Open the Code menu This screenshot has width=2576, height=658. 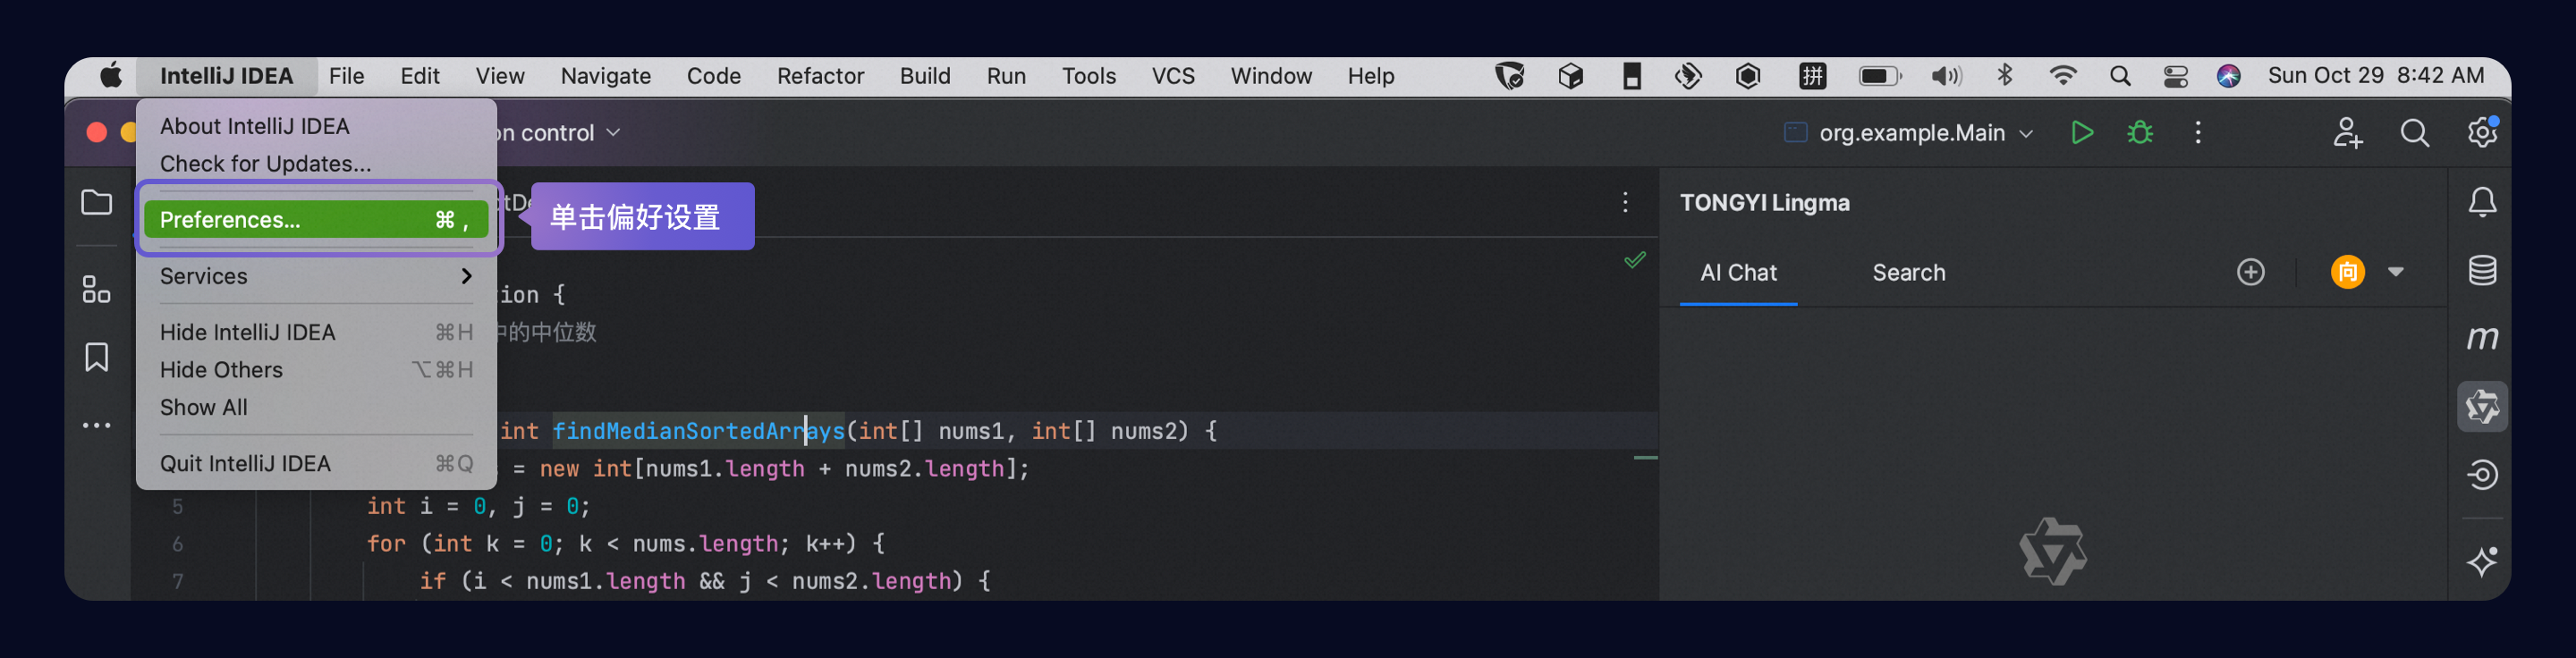(714, 76)
